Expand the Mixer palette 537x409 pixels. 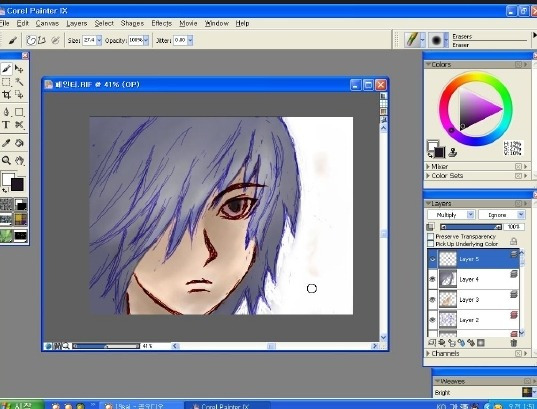(x=428, y=166)
